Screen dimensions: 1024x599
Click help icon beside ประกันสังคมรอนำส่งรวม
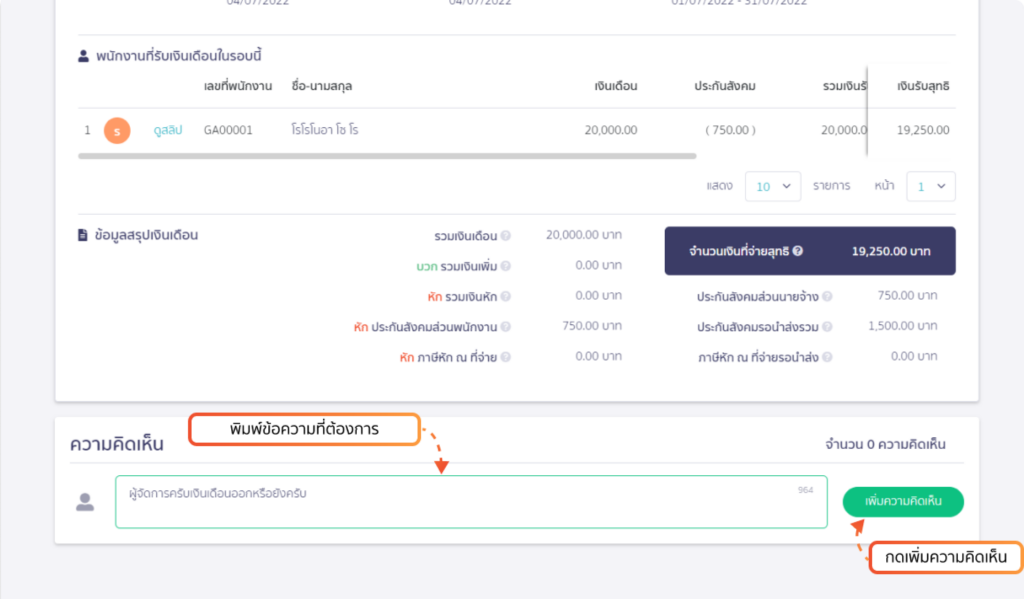(x=827, y=327)
